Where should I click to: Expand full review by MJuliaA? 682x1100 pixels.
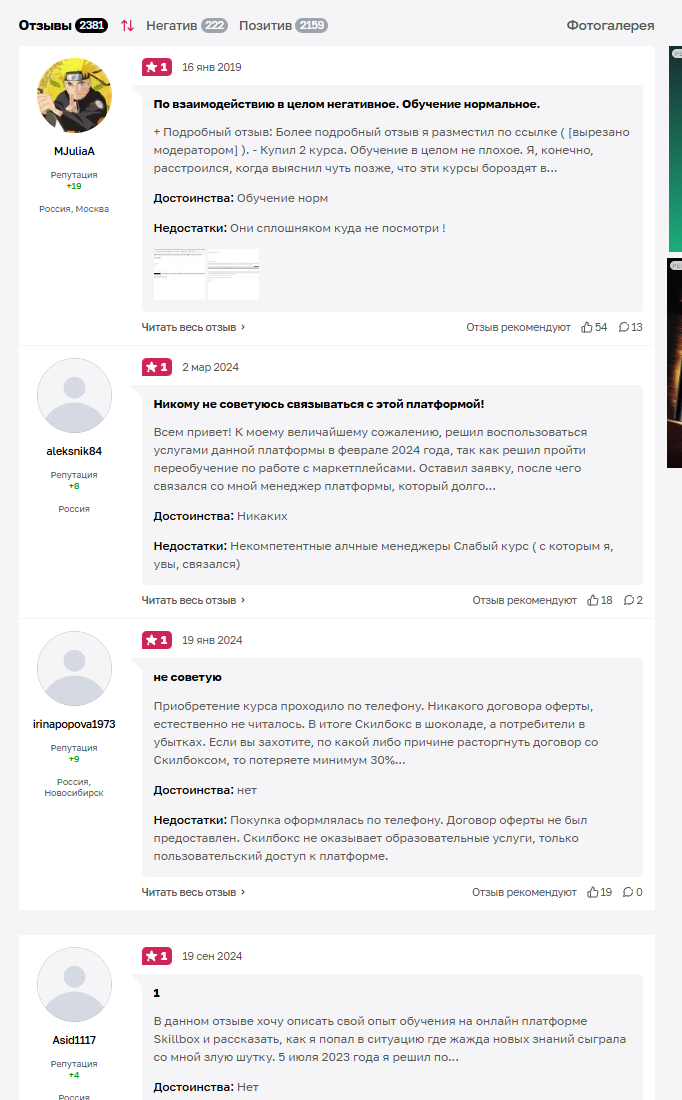point(193,327)
